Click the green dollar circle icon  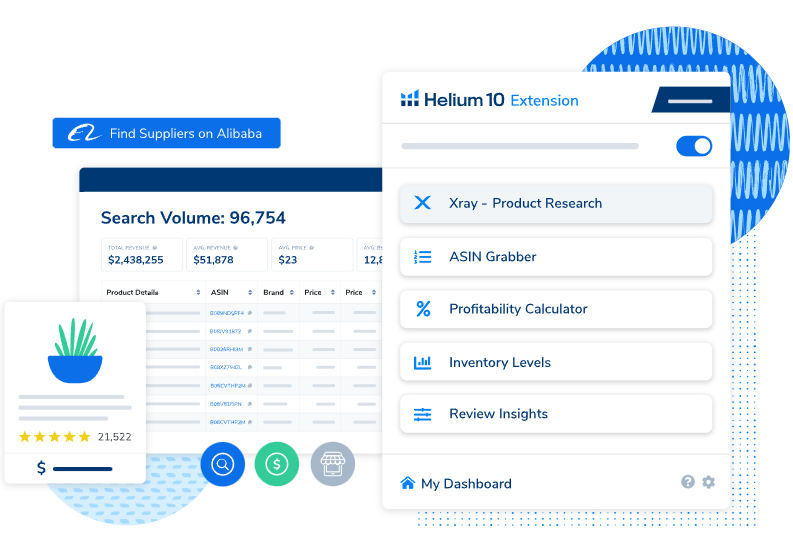[277, 464]
